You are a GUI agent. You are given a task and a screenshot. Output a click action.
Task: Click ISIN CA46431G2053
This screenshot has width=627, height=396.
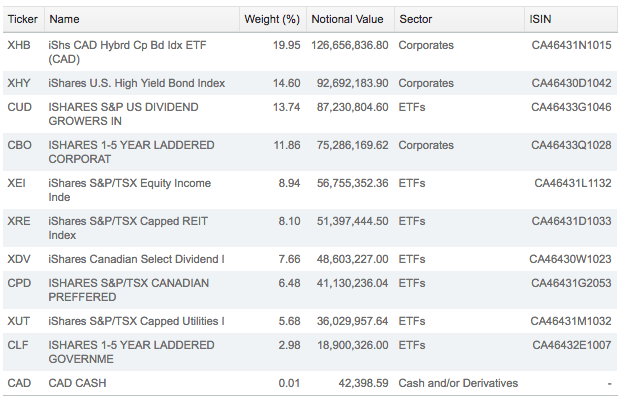pos(571,283)
